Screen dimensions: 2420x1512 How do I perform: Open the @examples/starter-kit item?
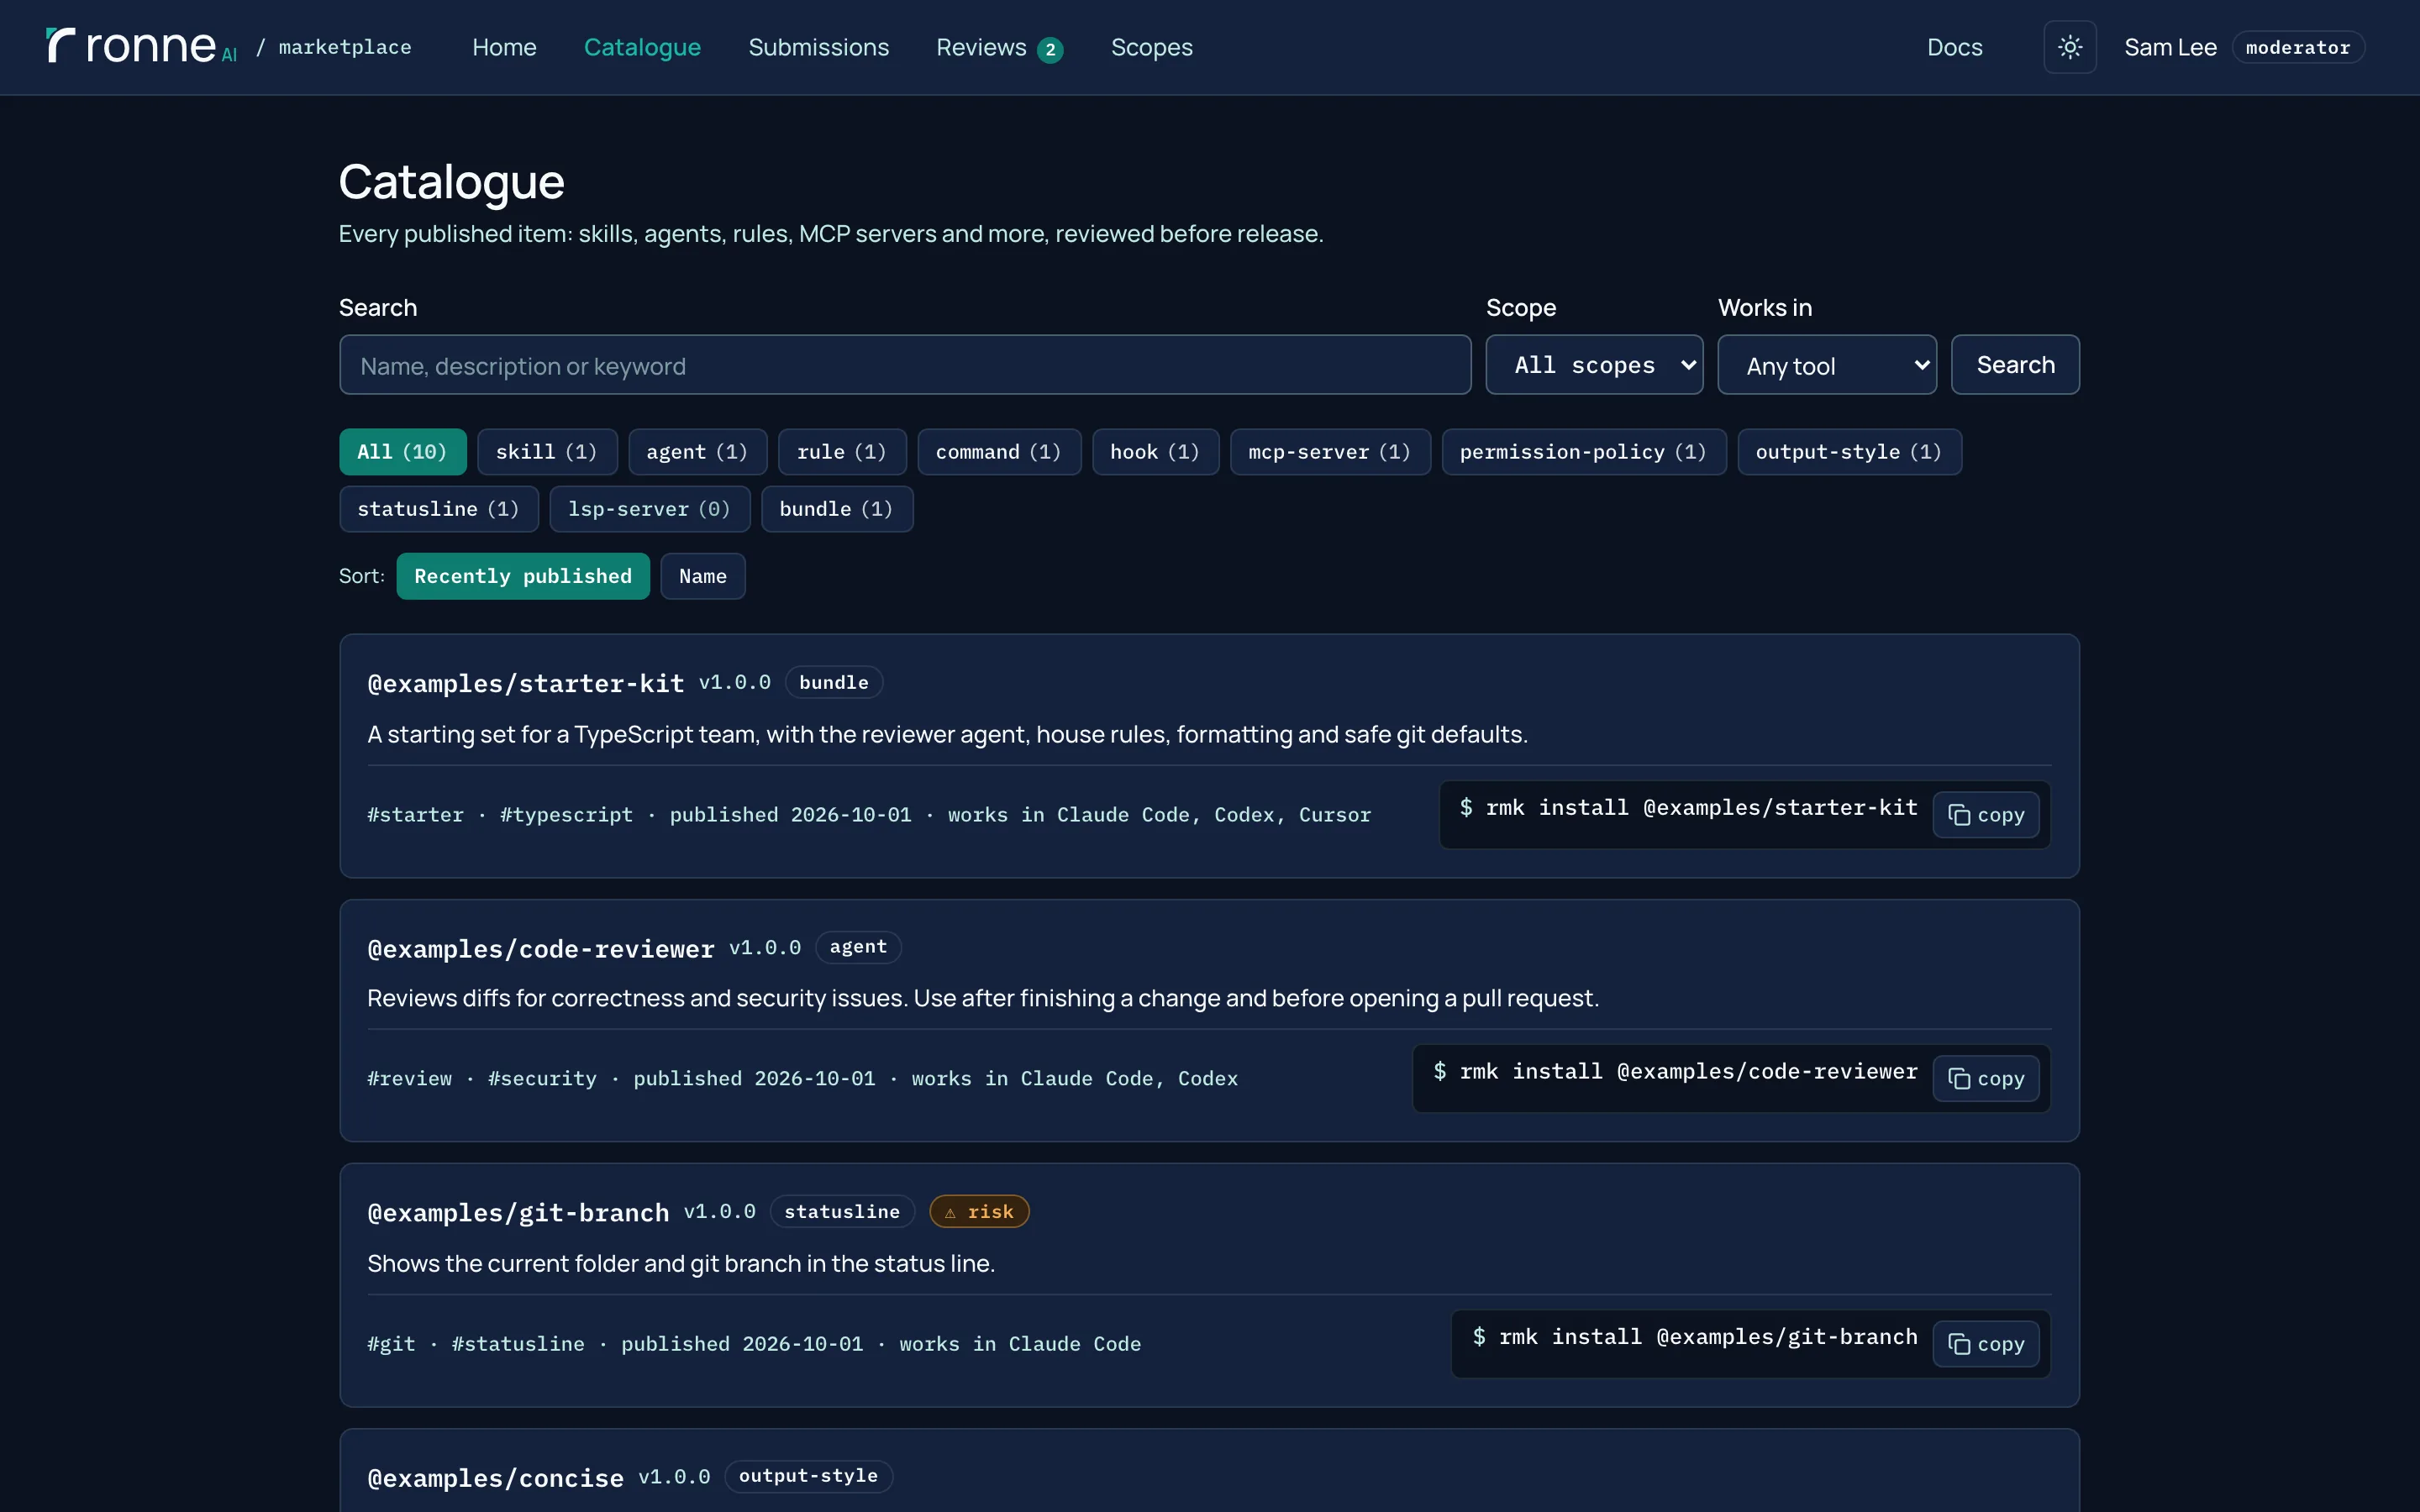coord(526,683)
